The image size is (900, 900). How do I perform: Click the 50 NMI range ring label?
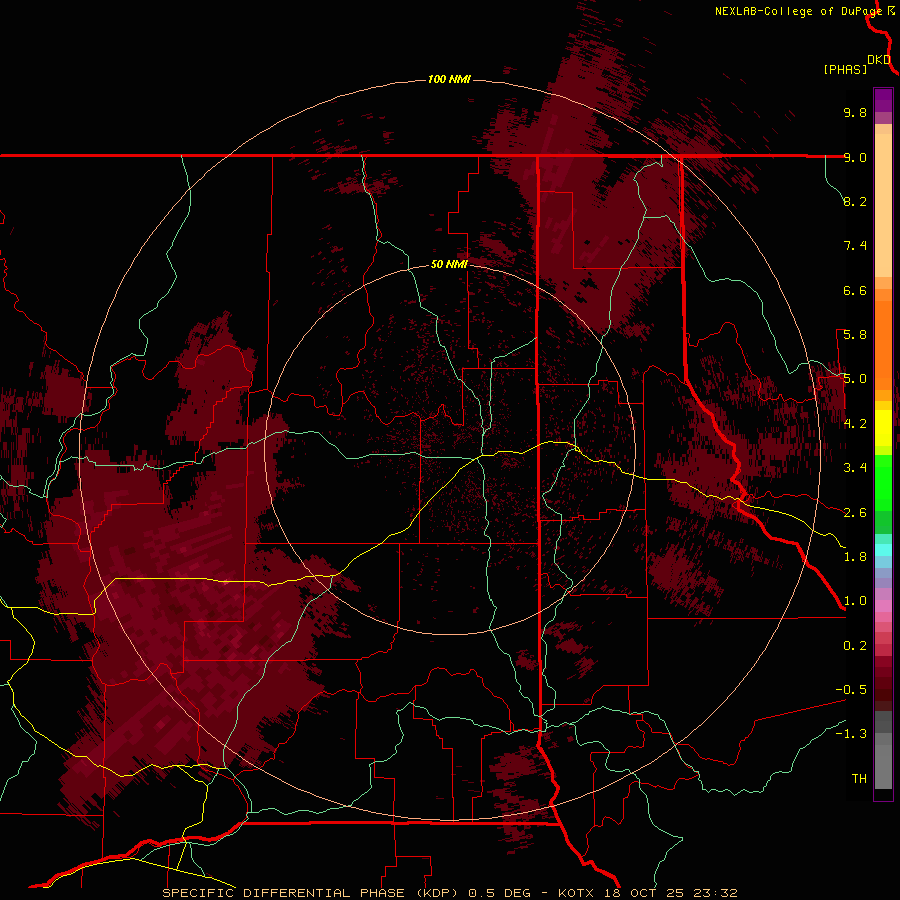click(x=449, y=264)
